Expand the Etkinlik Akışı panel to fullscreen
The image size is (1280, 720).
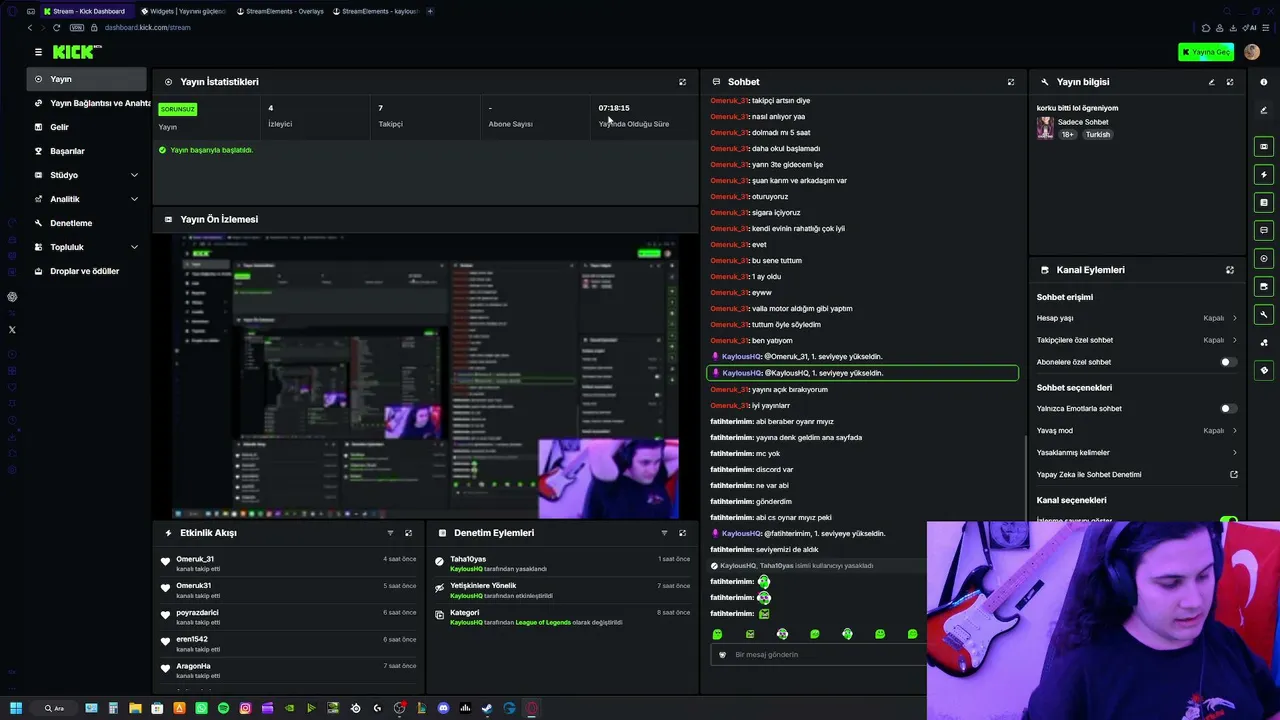[408, 533]
